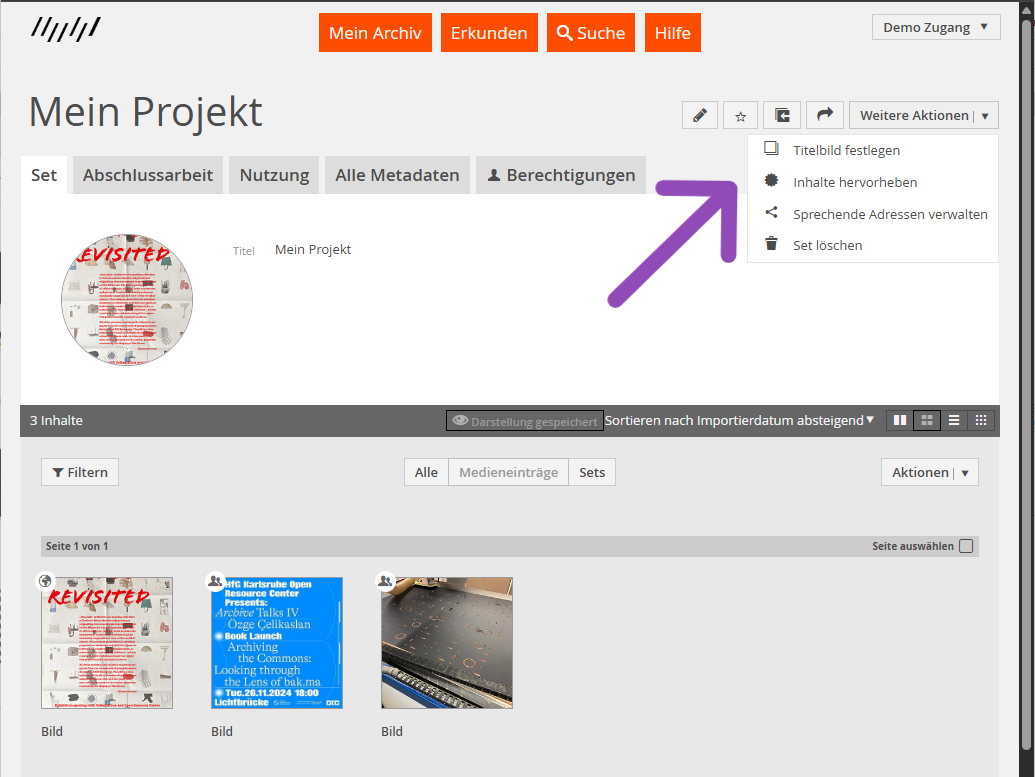Open the 'Demo Zugang' user dropdown
Viewport: 1035px width, 777px height.
tap(936, 27)
